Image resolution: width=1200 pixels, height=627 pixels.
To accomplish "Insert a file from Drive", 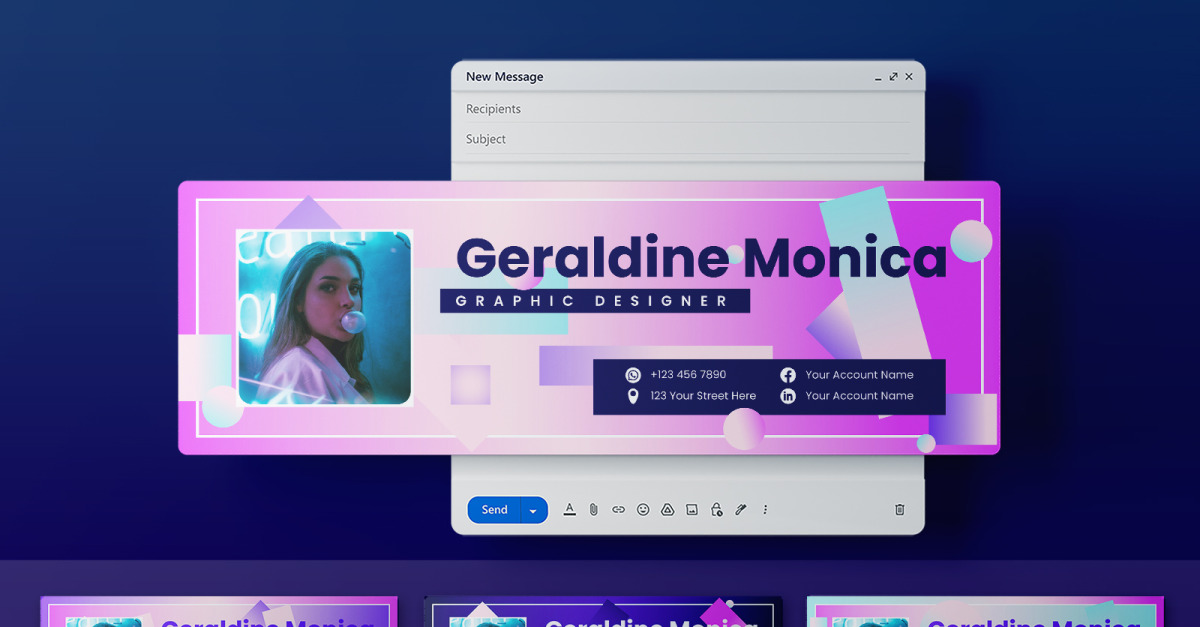I will point(665,509).
